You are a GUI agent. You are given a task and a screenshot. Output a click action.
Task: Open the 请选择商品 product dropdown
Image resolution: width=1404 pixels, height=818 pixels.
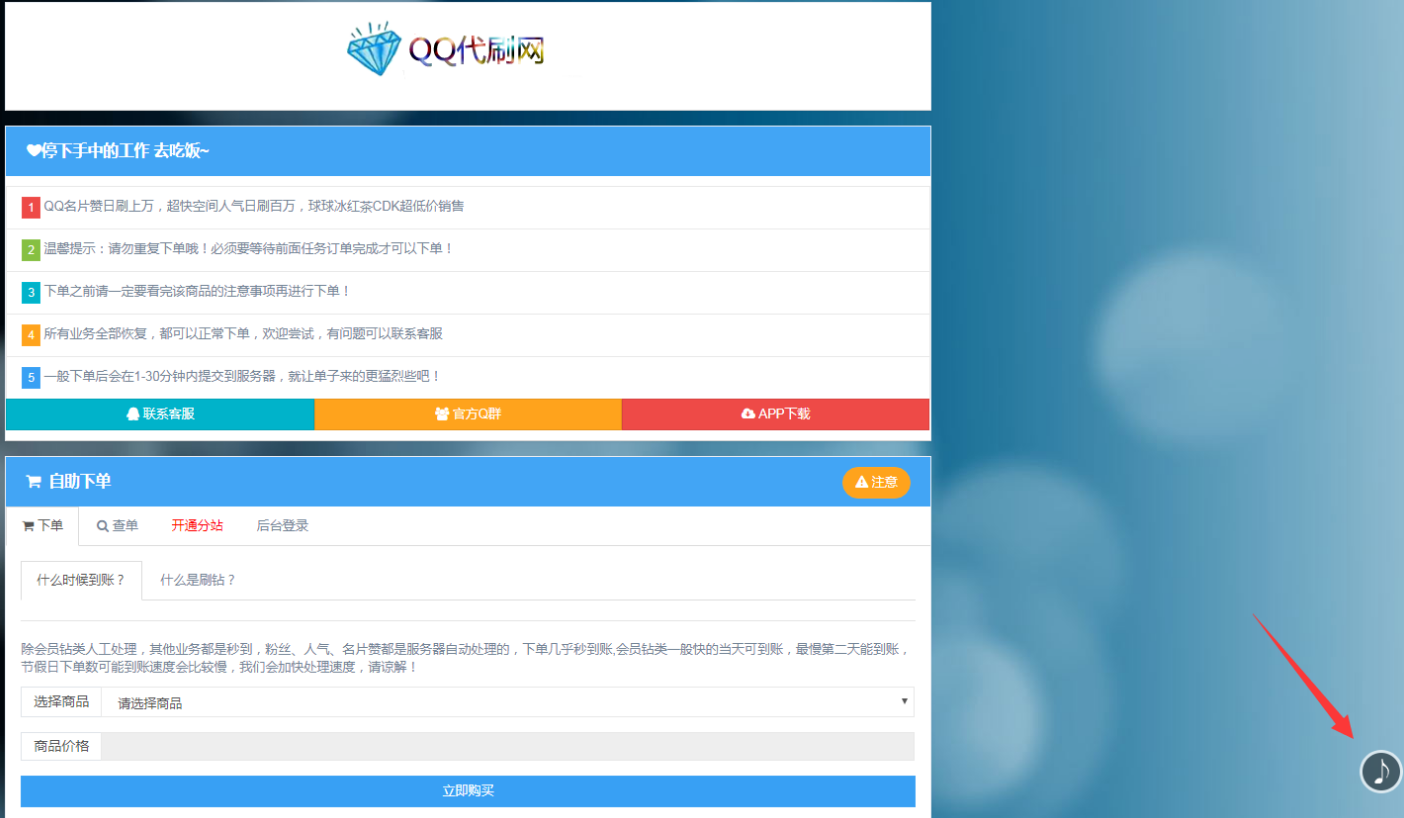tap(500, 701)
